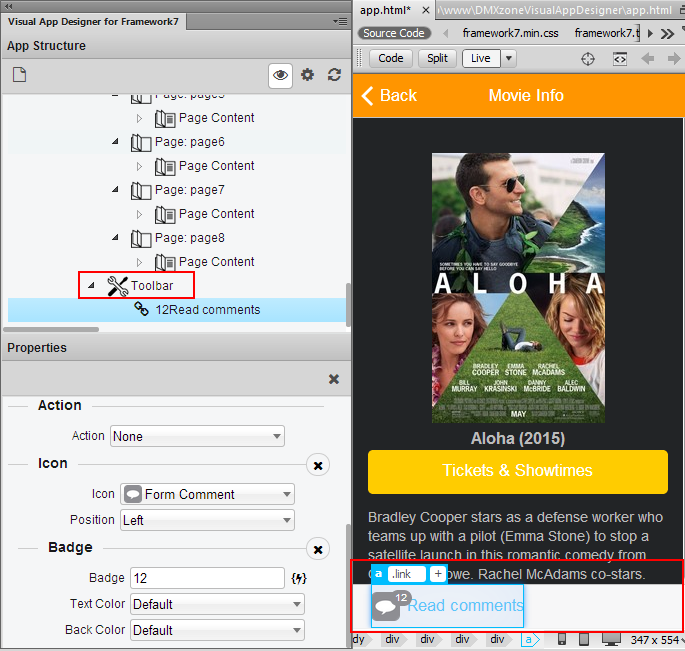
Task: Open the Live view options dropdown arrow
Action: (509, 58)
